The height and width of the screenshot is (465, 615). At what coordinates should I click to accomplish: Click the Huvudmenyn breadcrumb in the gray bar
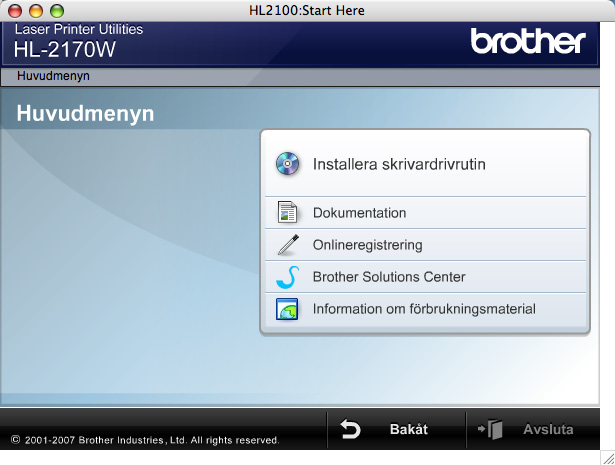[x=53, y=76]
